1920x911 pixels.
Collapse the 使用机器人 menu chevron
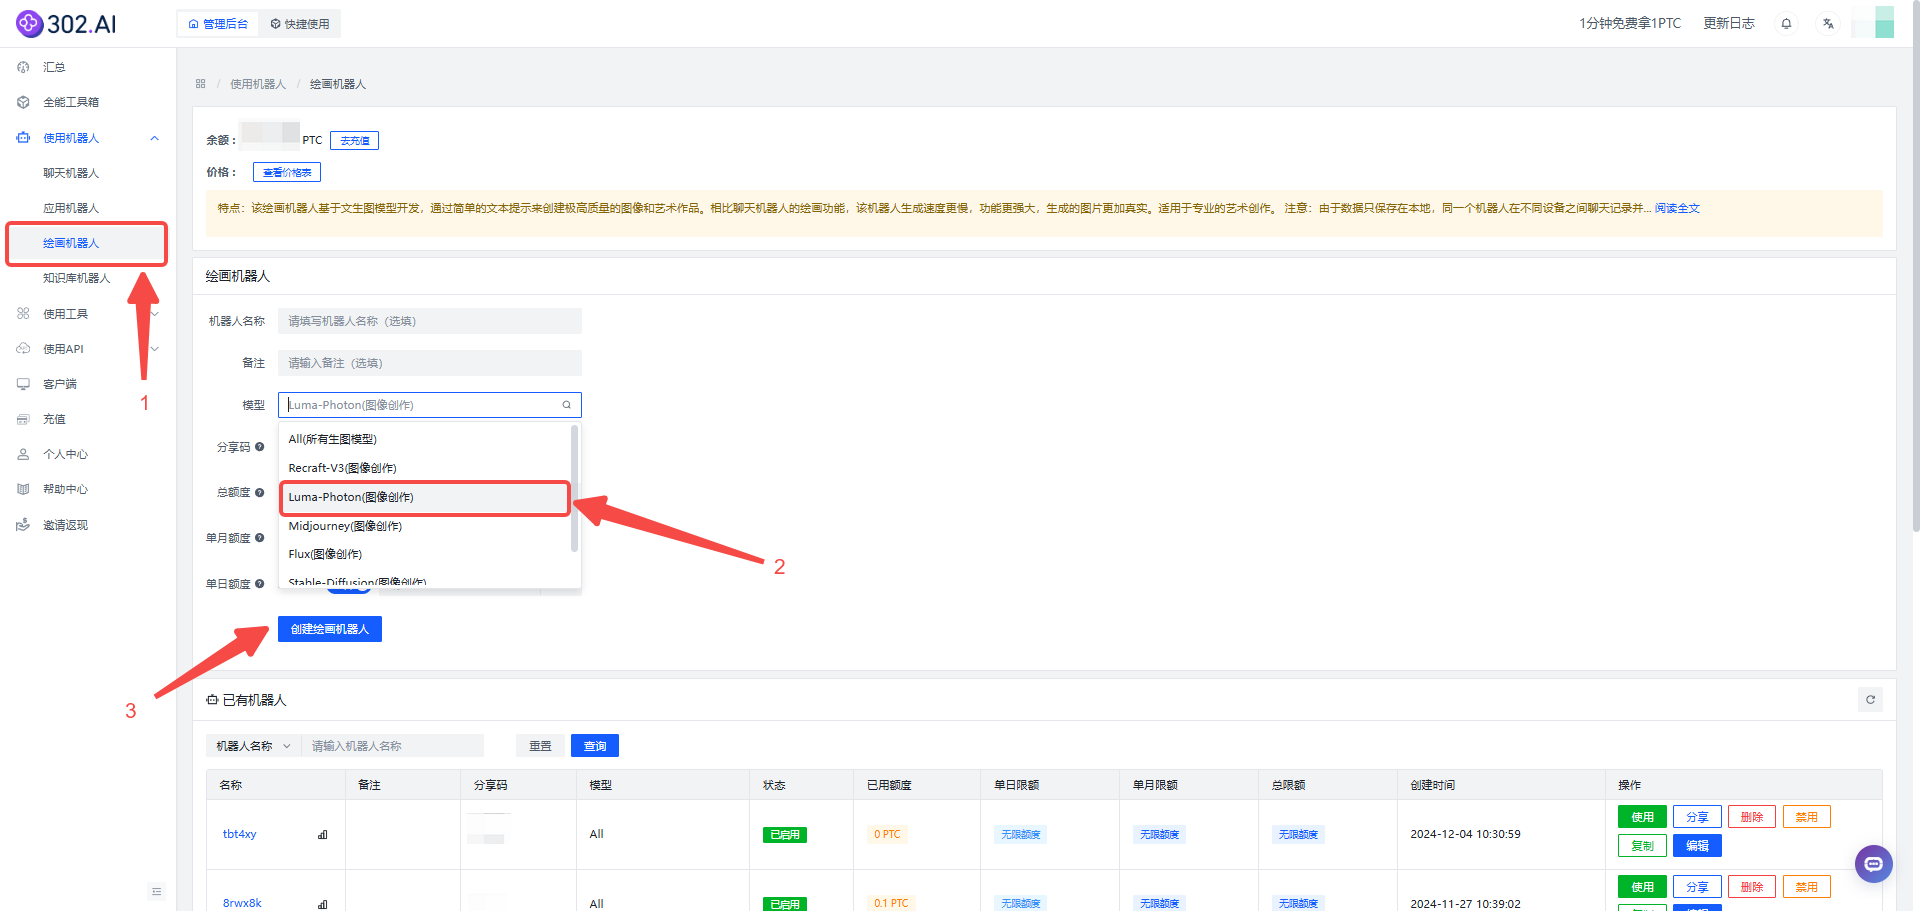154,138
